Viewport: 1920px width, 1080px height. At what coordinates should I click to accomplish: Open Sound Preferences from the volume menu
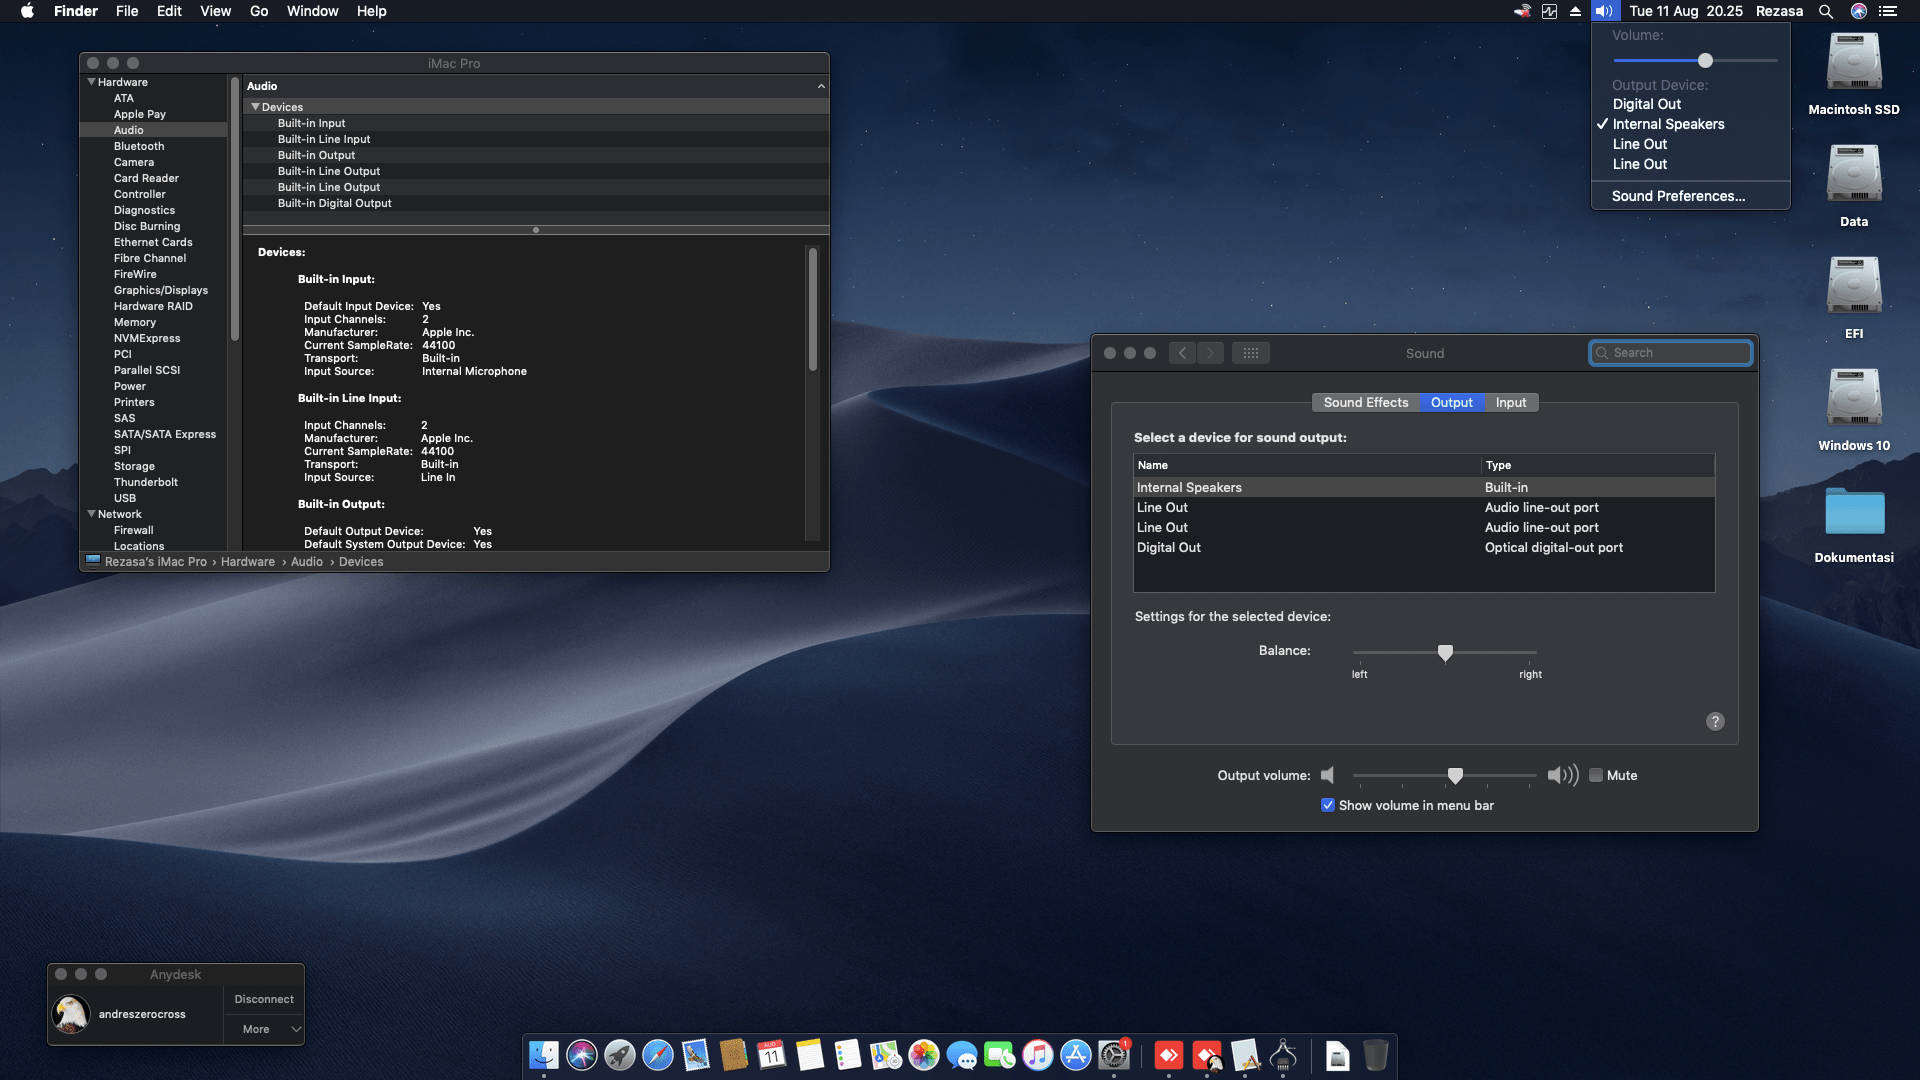1677,196
